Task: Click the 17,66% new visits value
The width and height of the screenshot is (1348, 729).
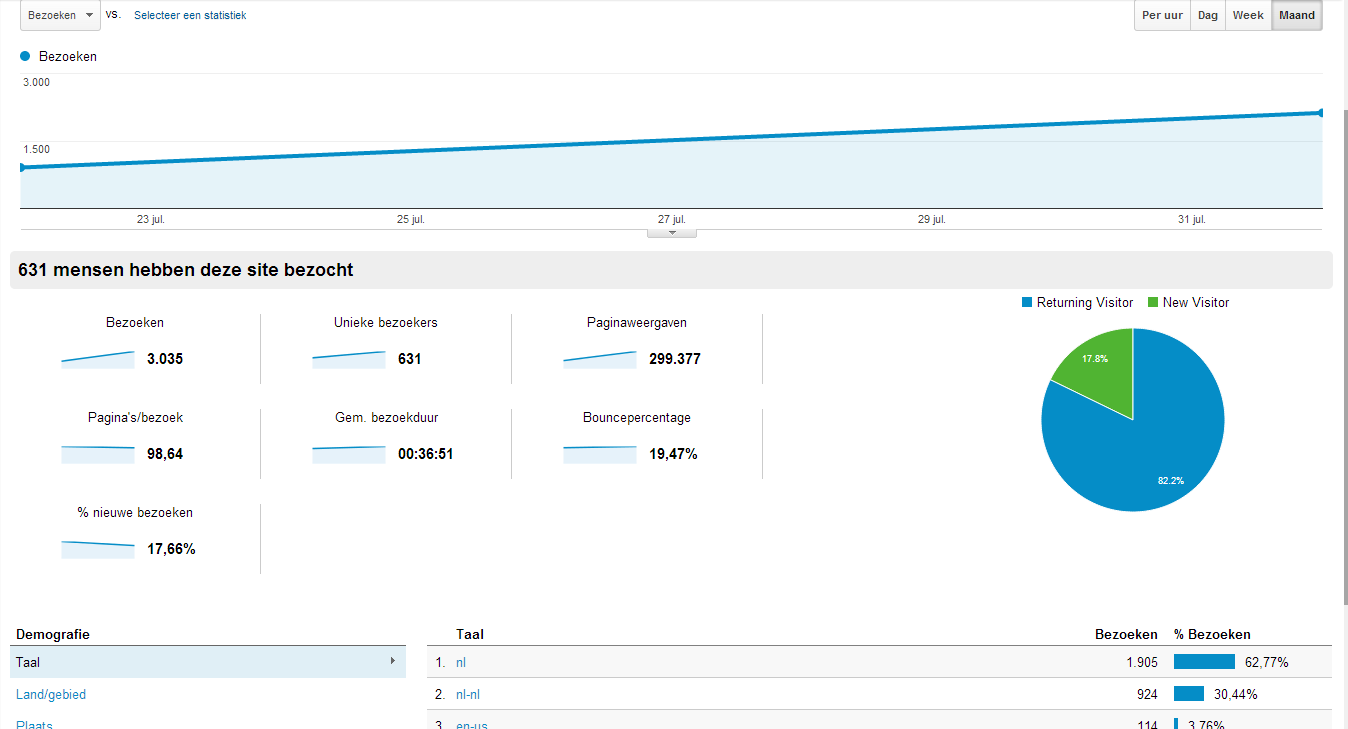Action: pyautogui.click(x=171, y=549)
